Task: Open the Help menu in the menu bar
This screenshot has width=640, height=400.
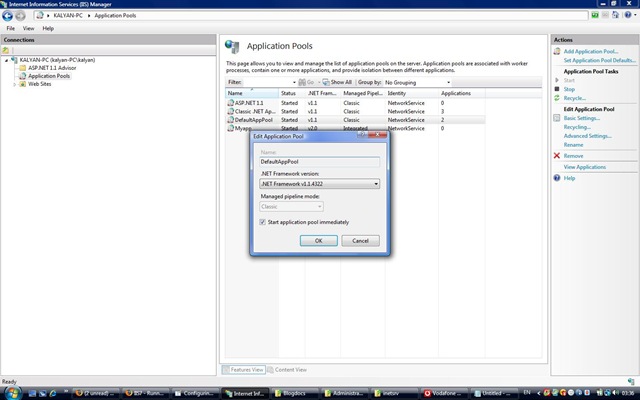Action: pos(48,29)
